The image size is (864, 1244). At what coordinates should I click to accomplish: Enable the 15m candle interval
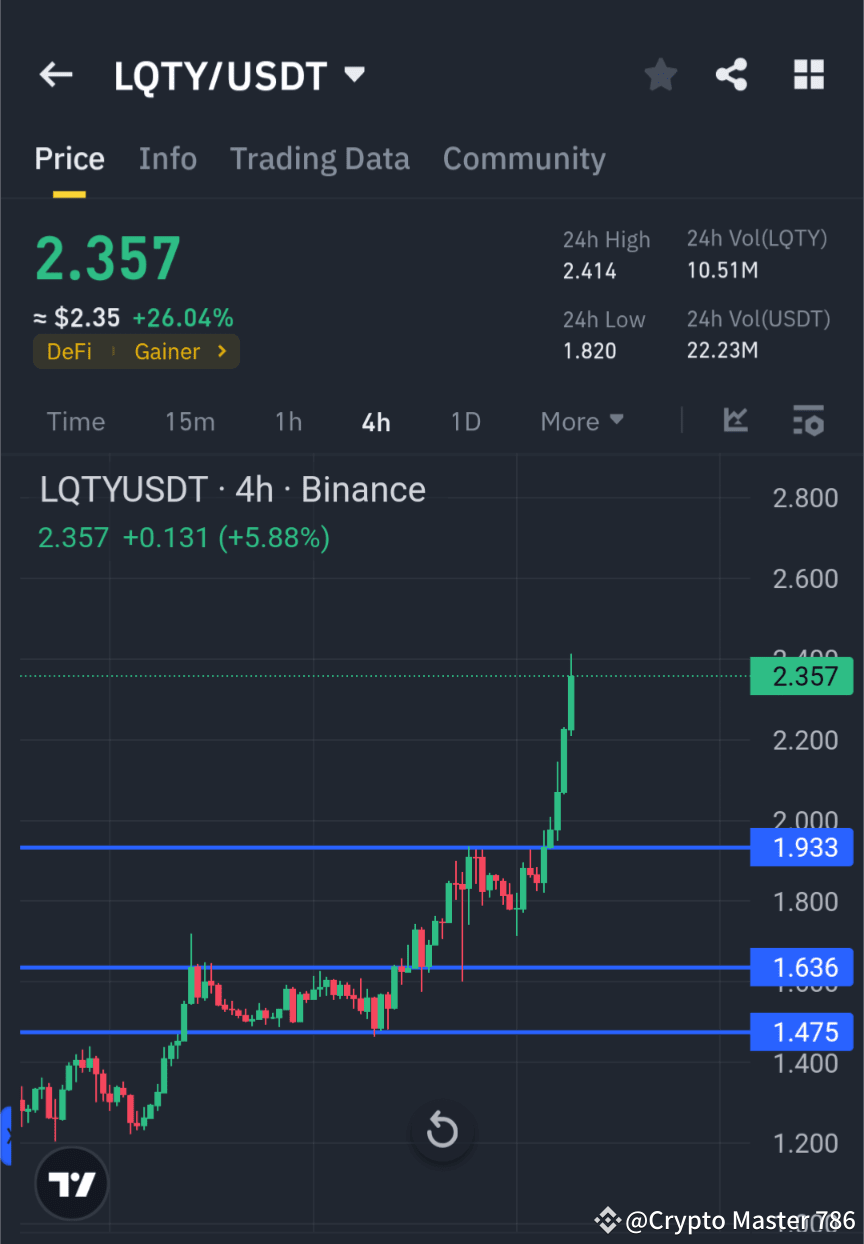[x=190, y=421]
